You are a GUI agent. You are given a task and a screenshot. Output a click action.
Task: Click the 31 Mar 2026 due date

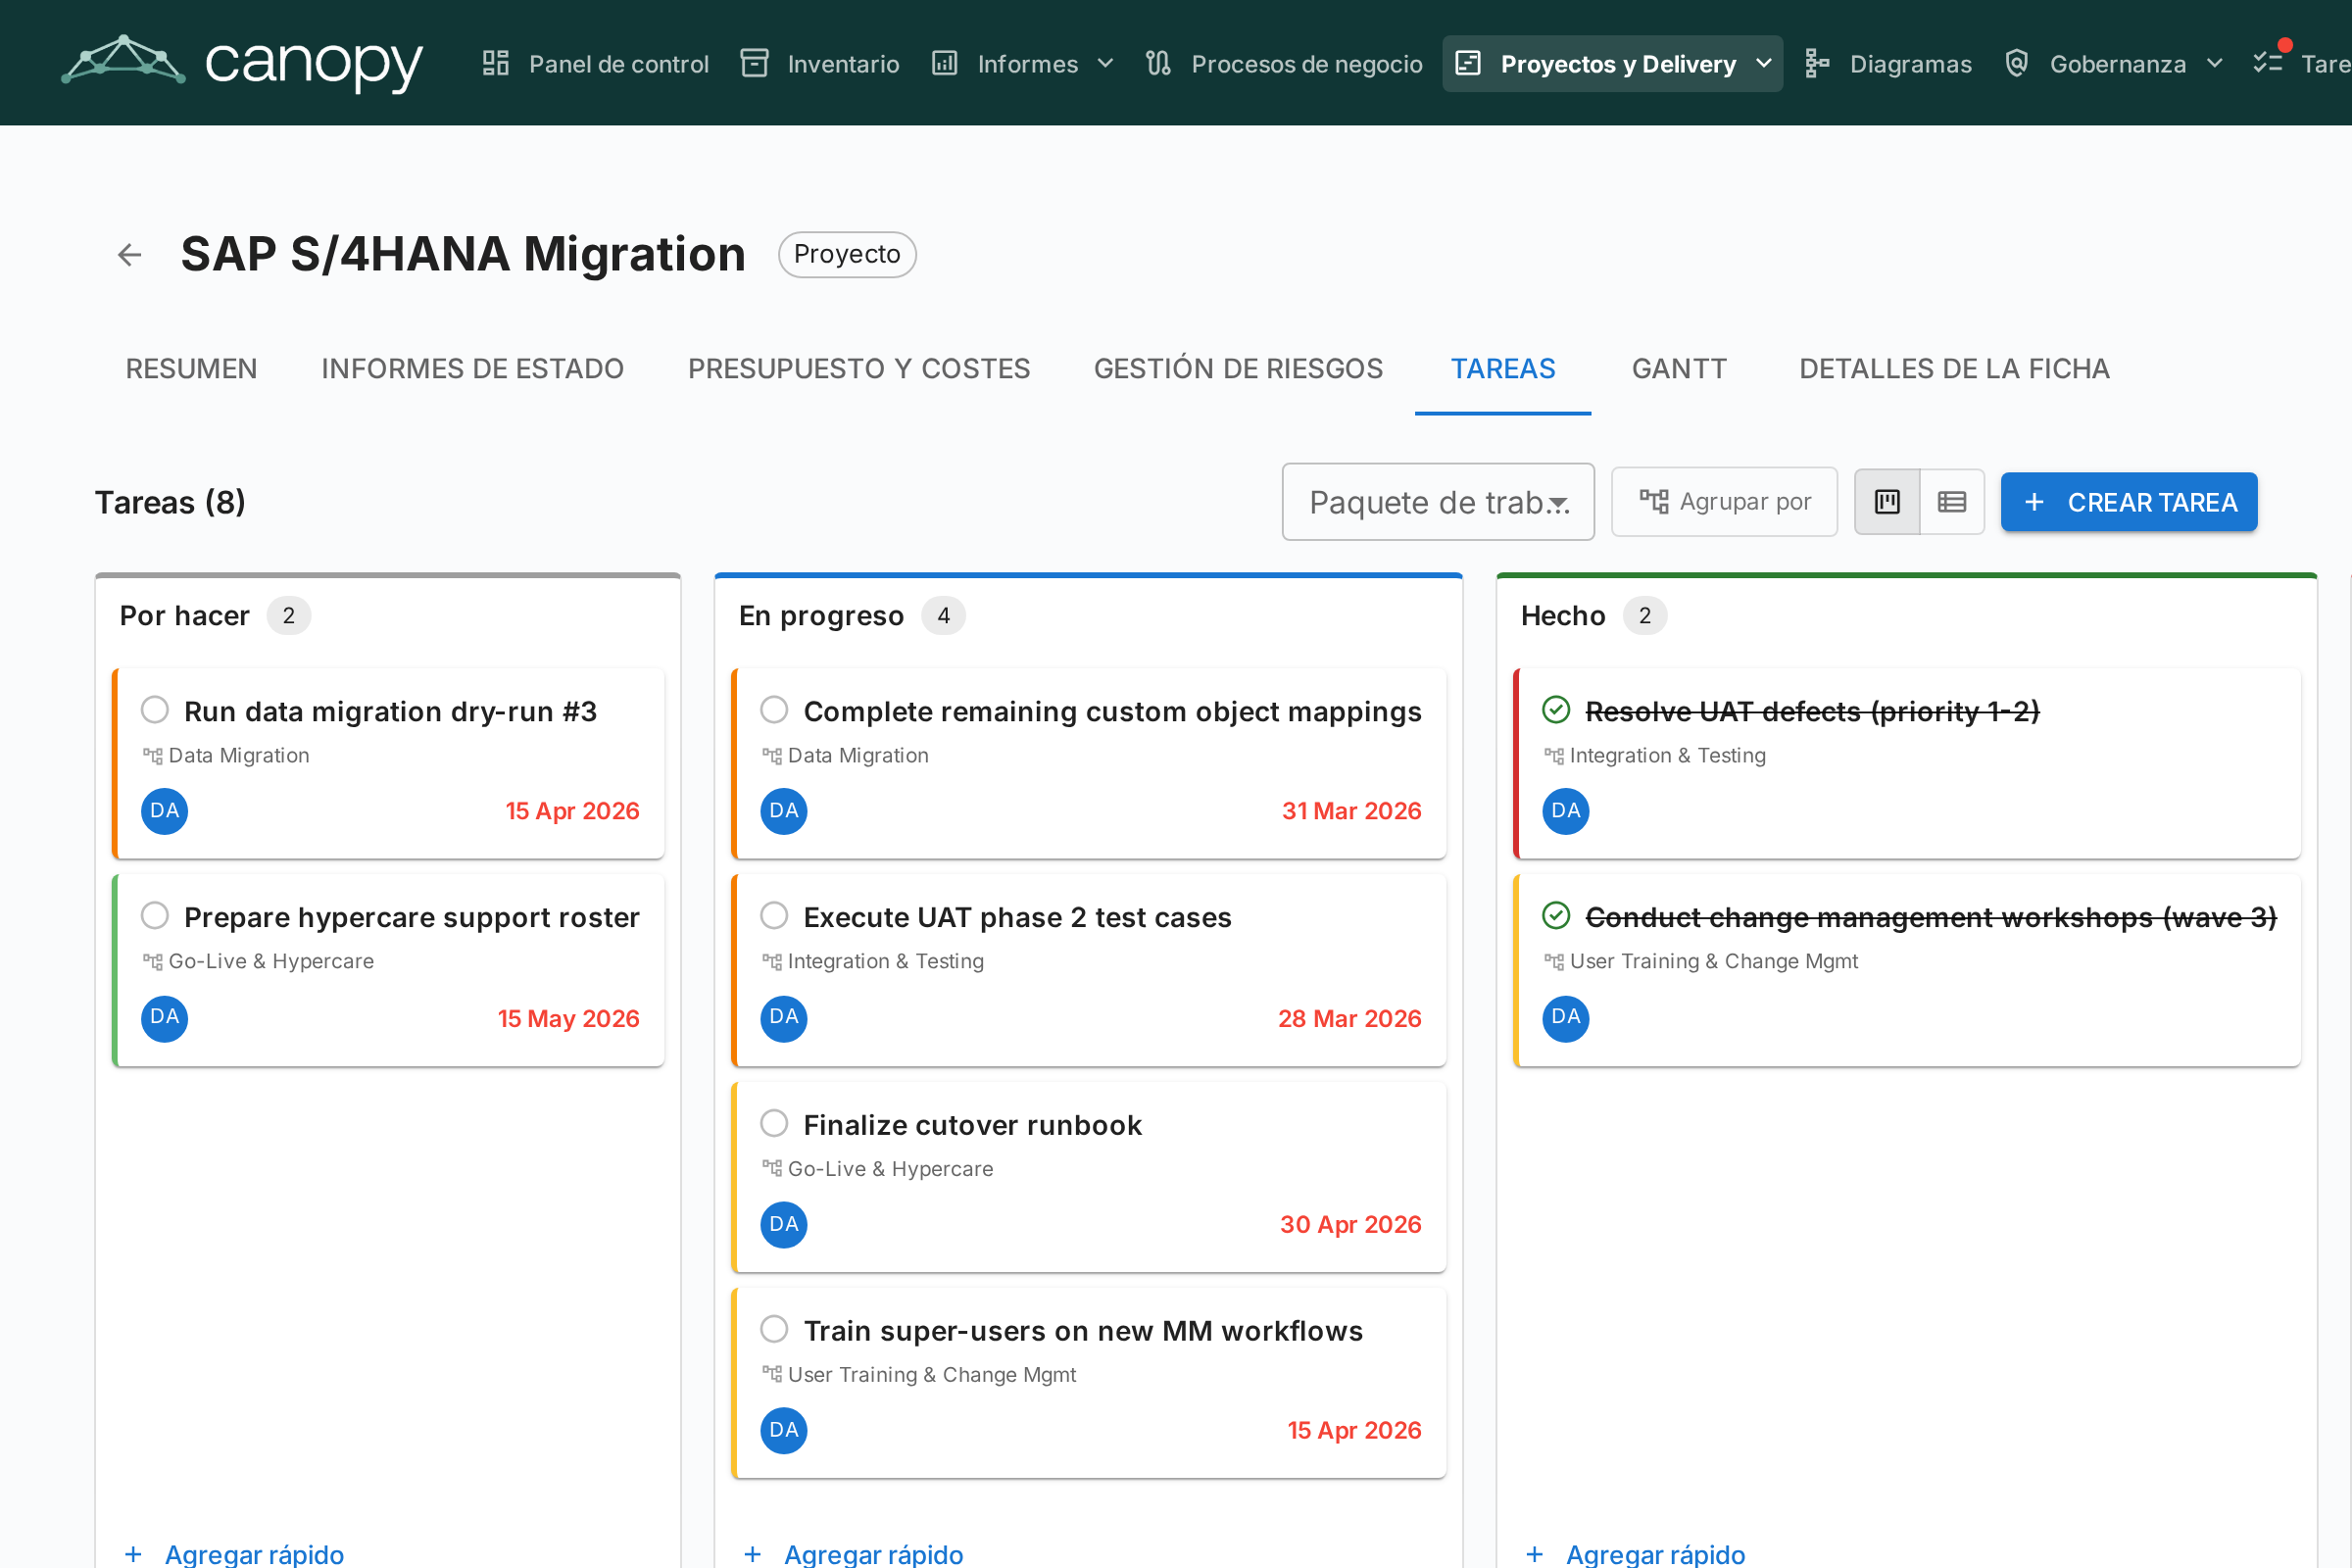(1351, 810)
